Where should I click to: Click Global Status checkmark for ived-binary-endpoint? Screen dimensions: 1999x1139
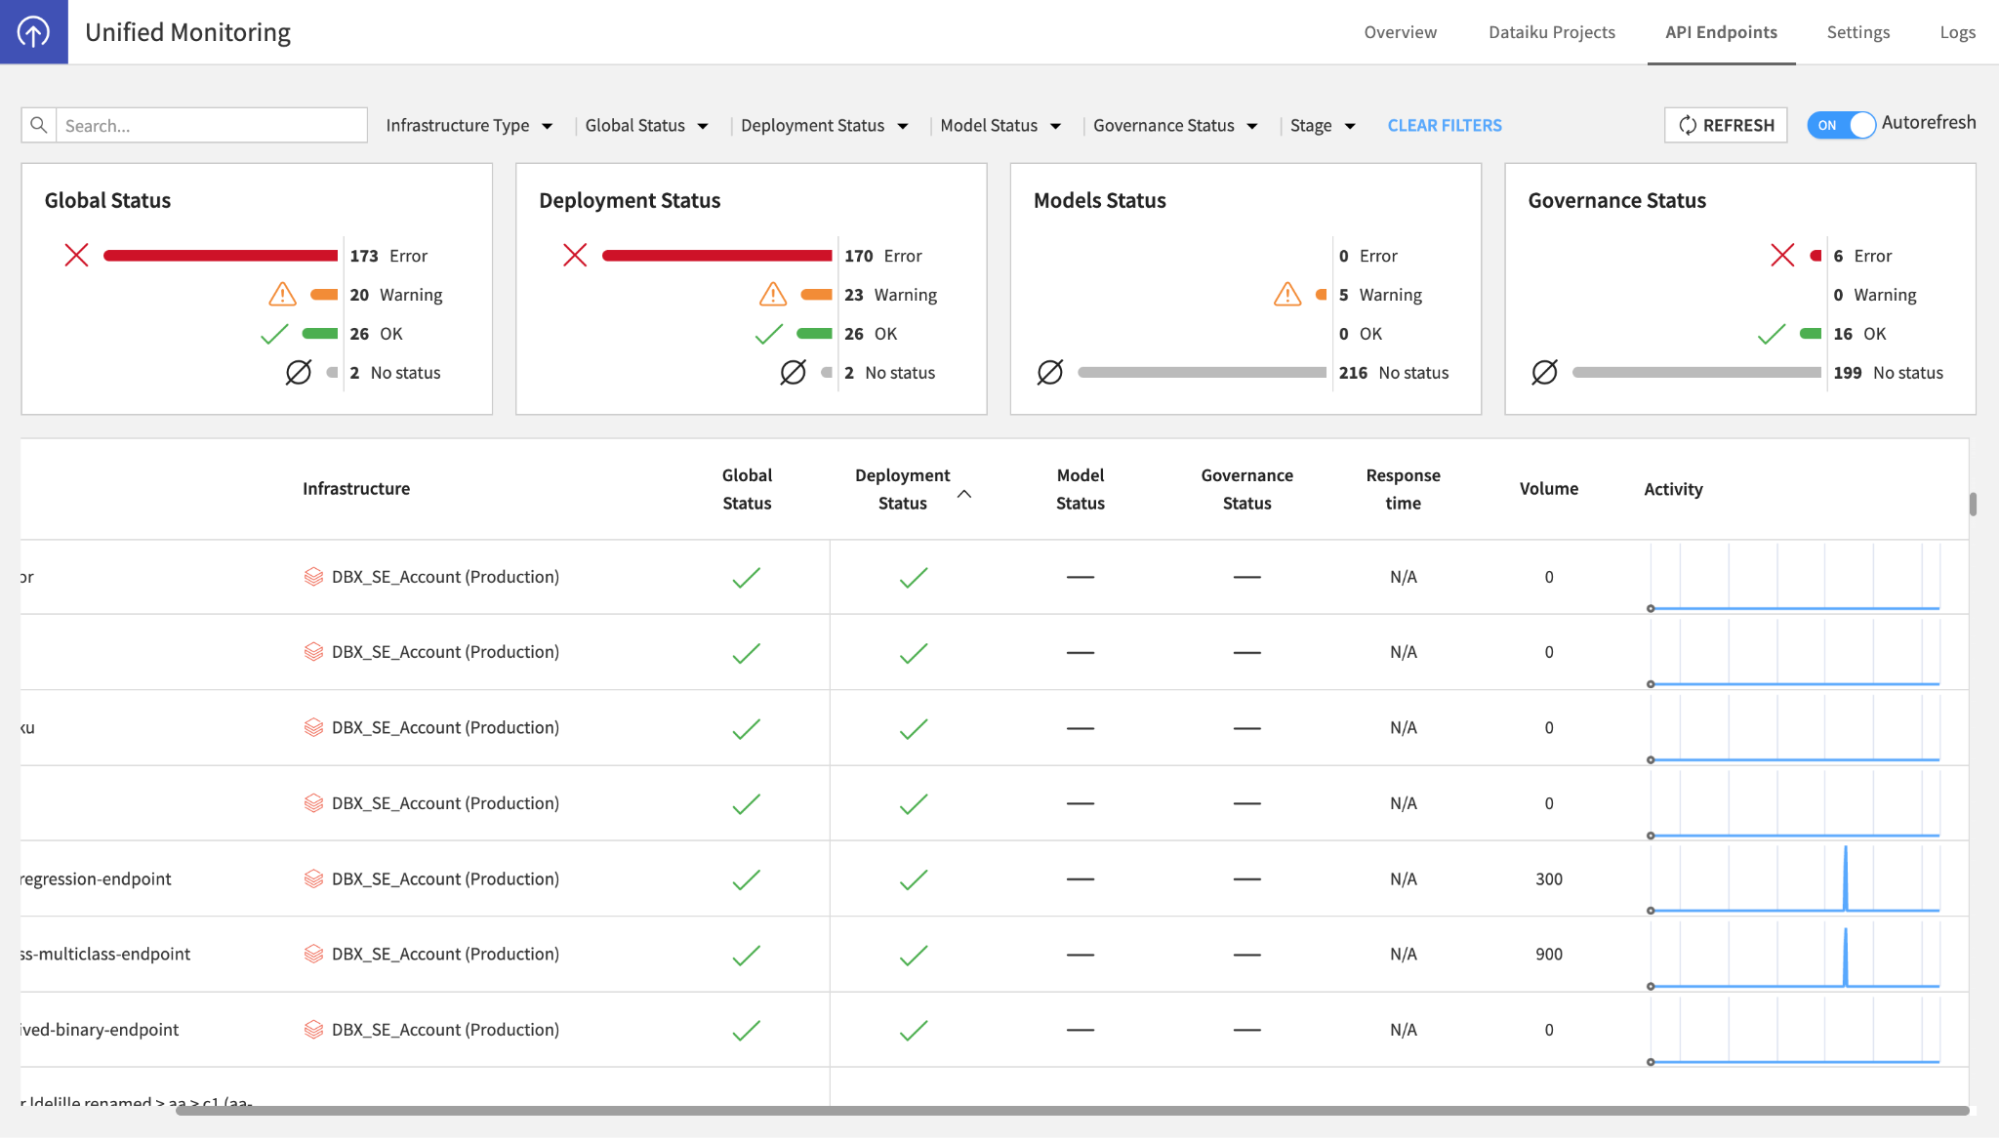click(747, 1031)
